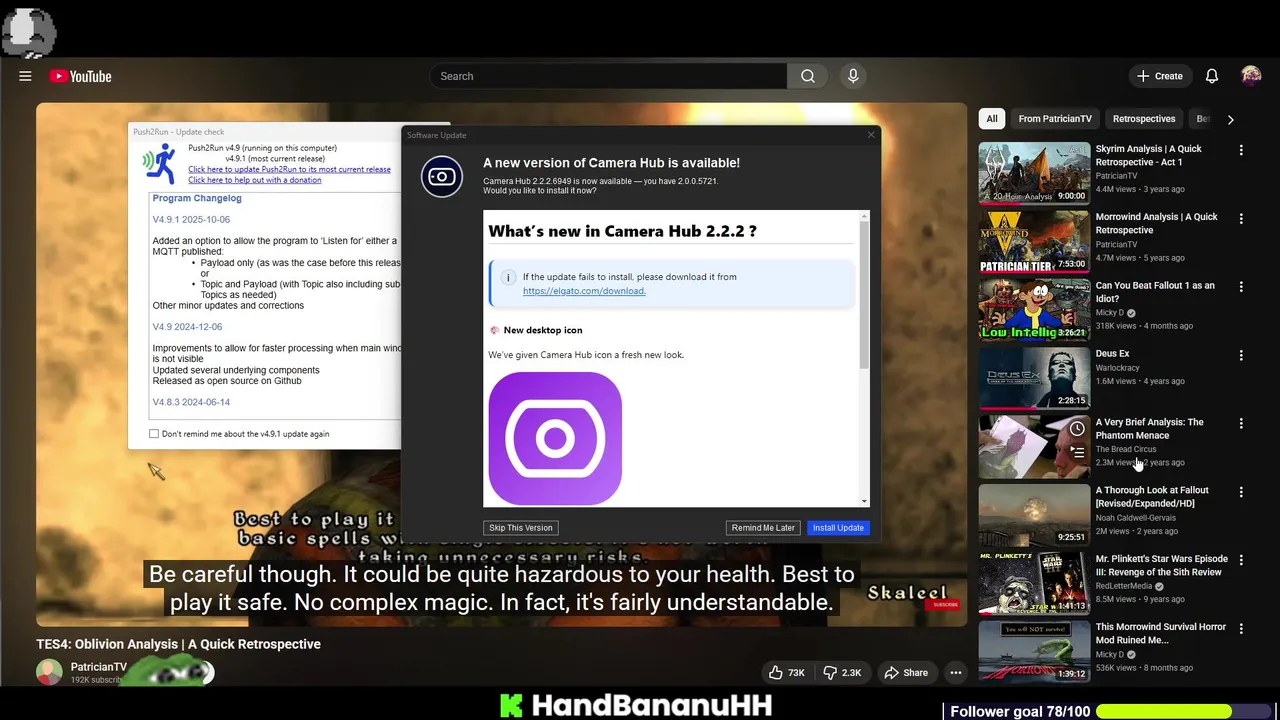The height and width of the screenshot is (720, 1280).
Task: Click V4.9 2024-12-06 changelog heading
Action: [x=187, y=327]
